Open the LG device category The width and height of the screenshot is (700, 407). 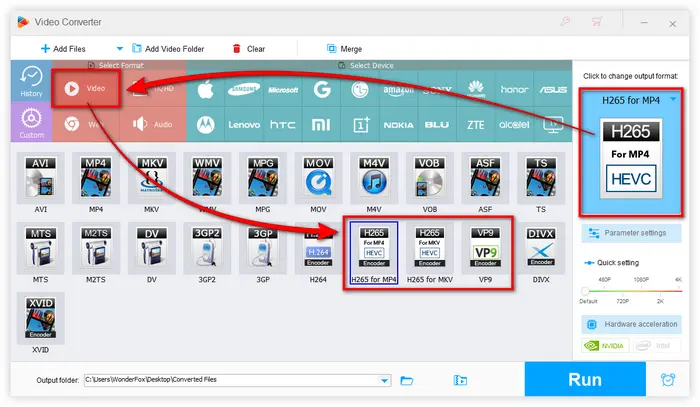click(360, 90)
